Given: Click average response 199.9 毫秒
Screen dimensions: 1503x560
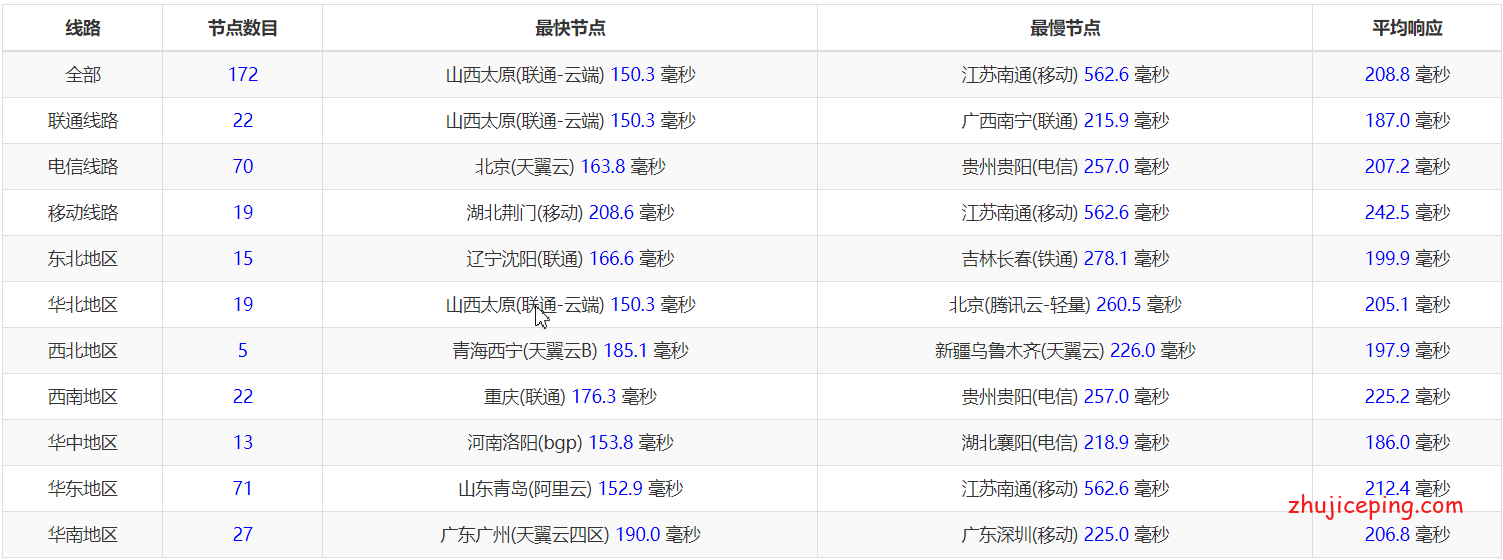Looking at the screenshot, I should pos(1407,259).
